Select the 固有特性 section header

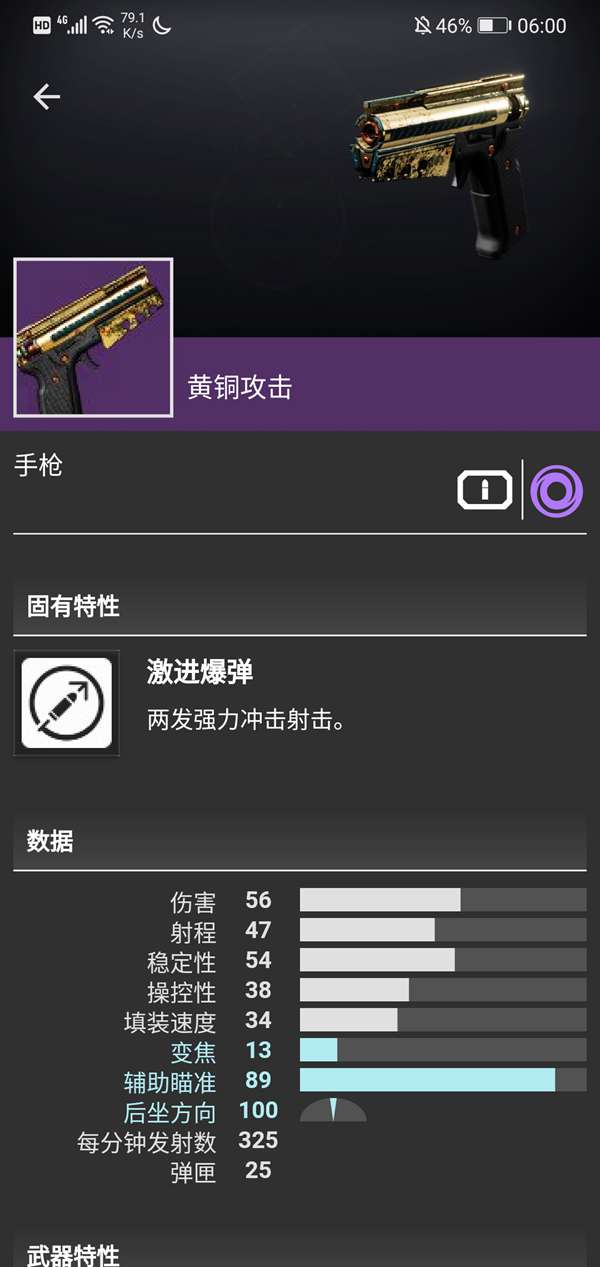300,606
